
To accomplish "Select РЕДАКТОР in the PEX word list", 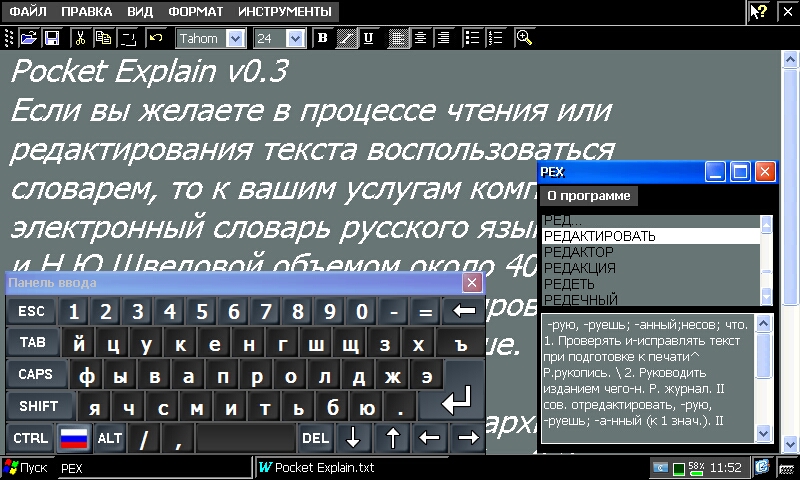I will pyautogui.click(x=651, y=252).
